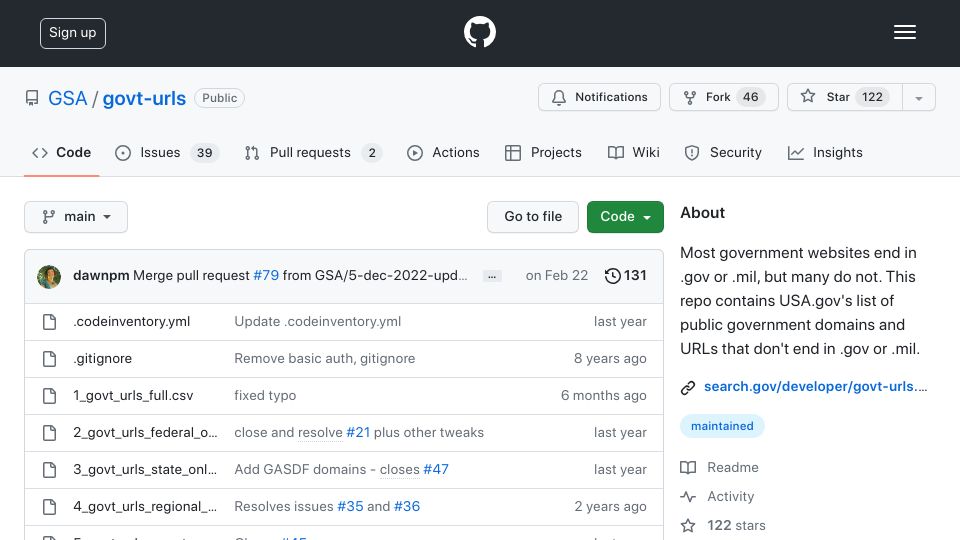
Task: Click the bell icon in Notifications
Action: point(558,97)
